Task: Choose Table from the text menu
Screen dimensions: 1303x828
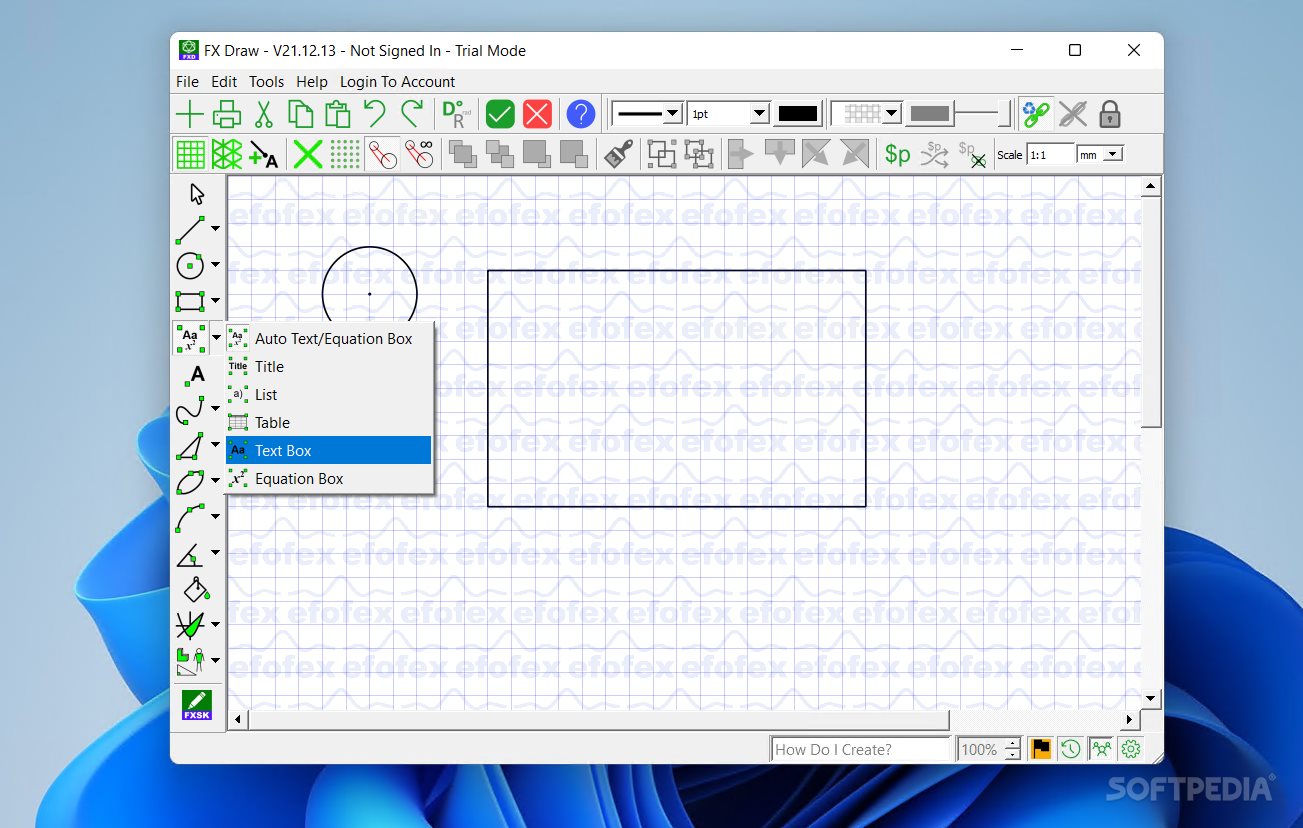Action: tap(329, 423)
